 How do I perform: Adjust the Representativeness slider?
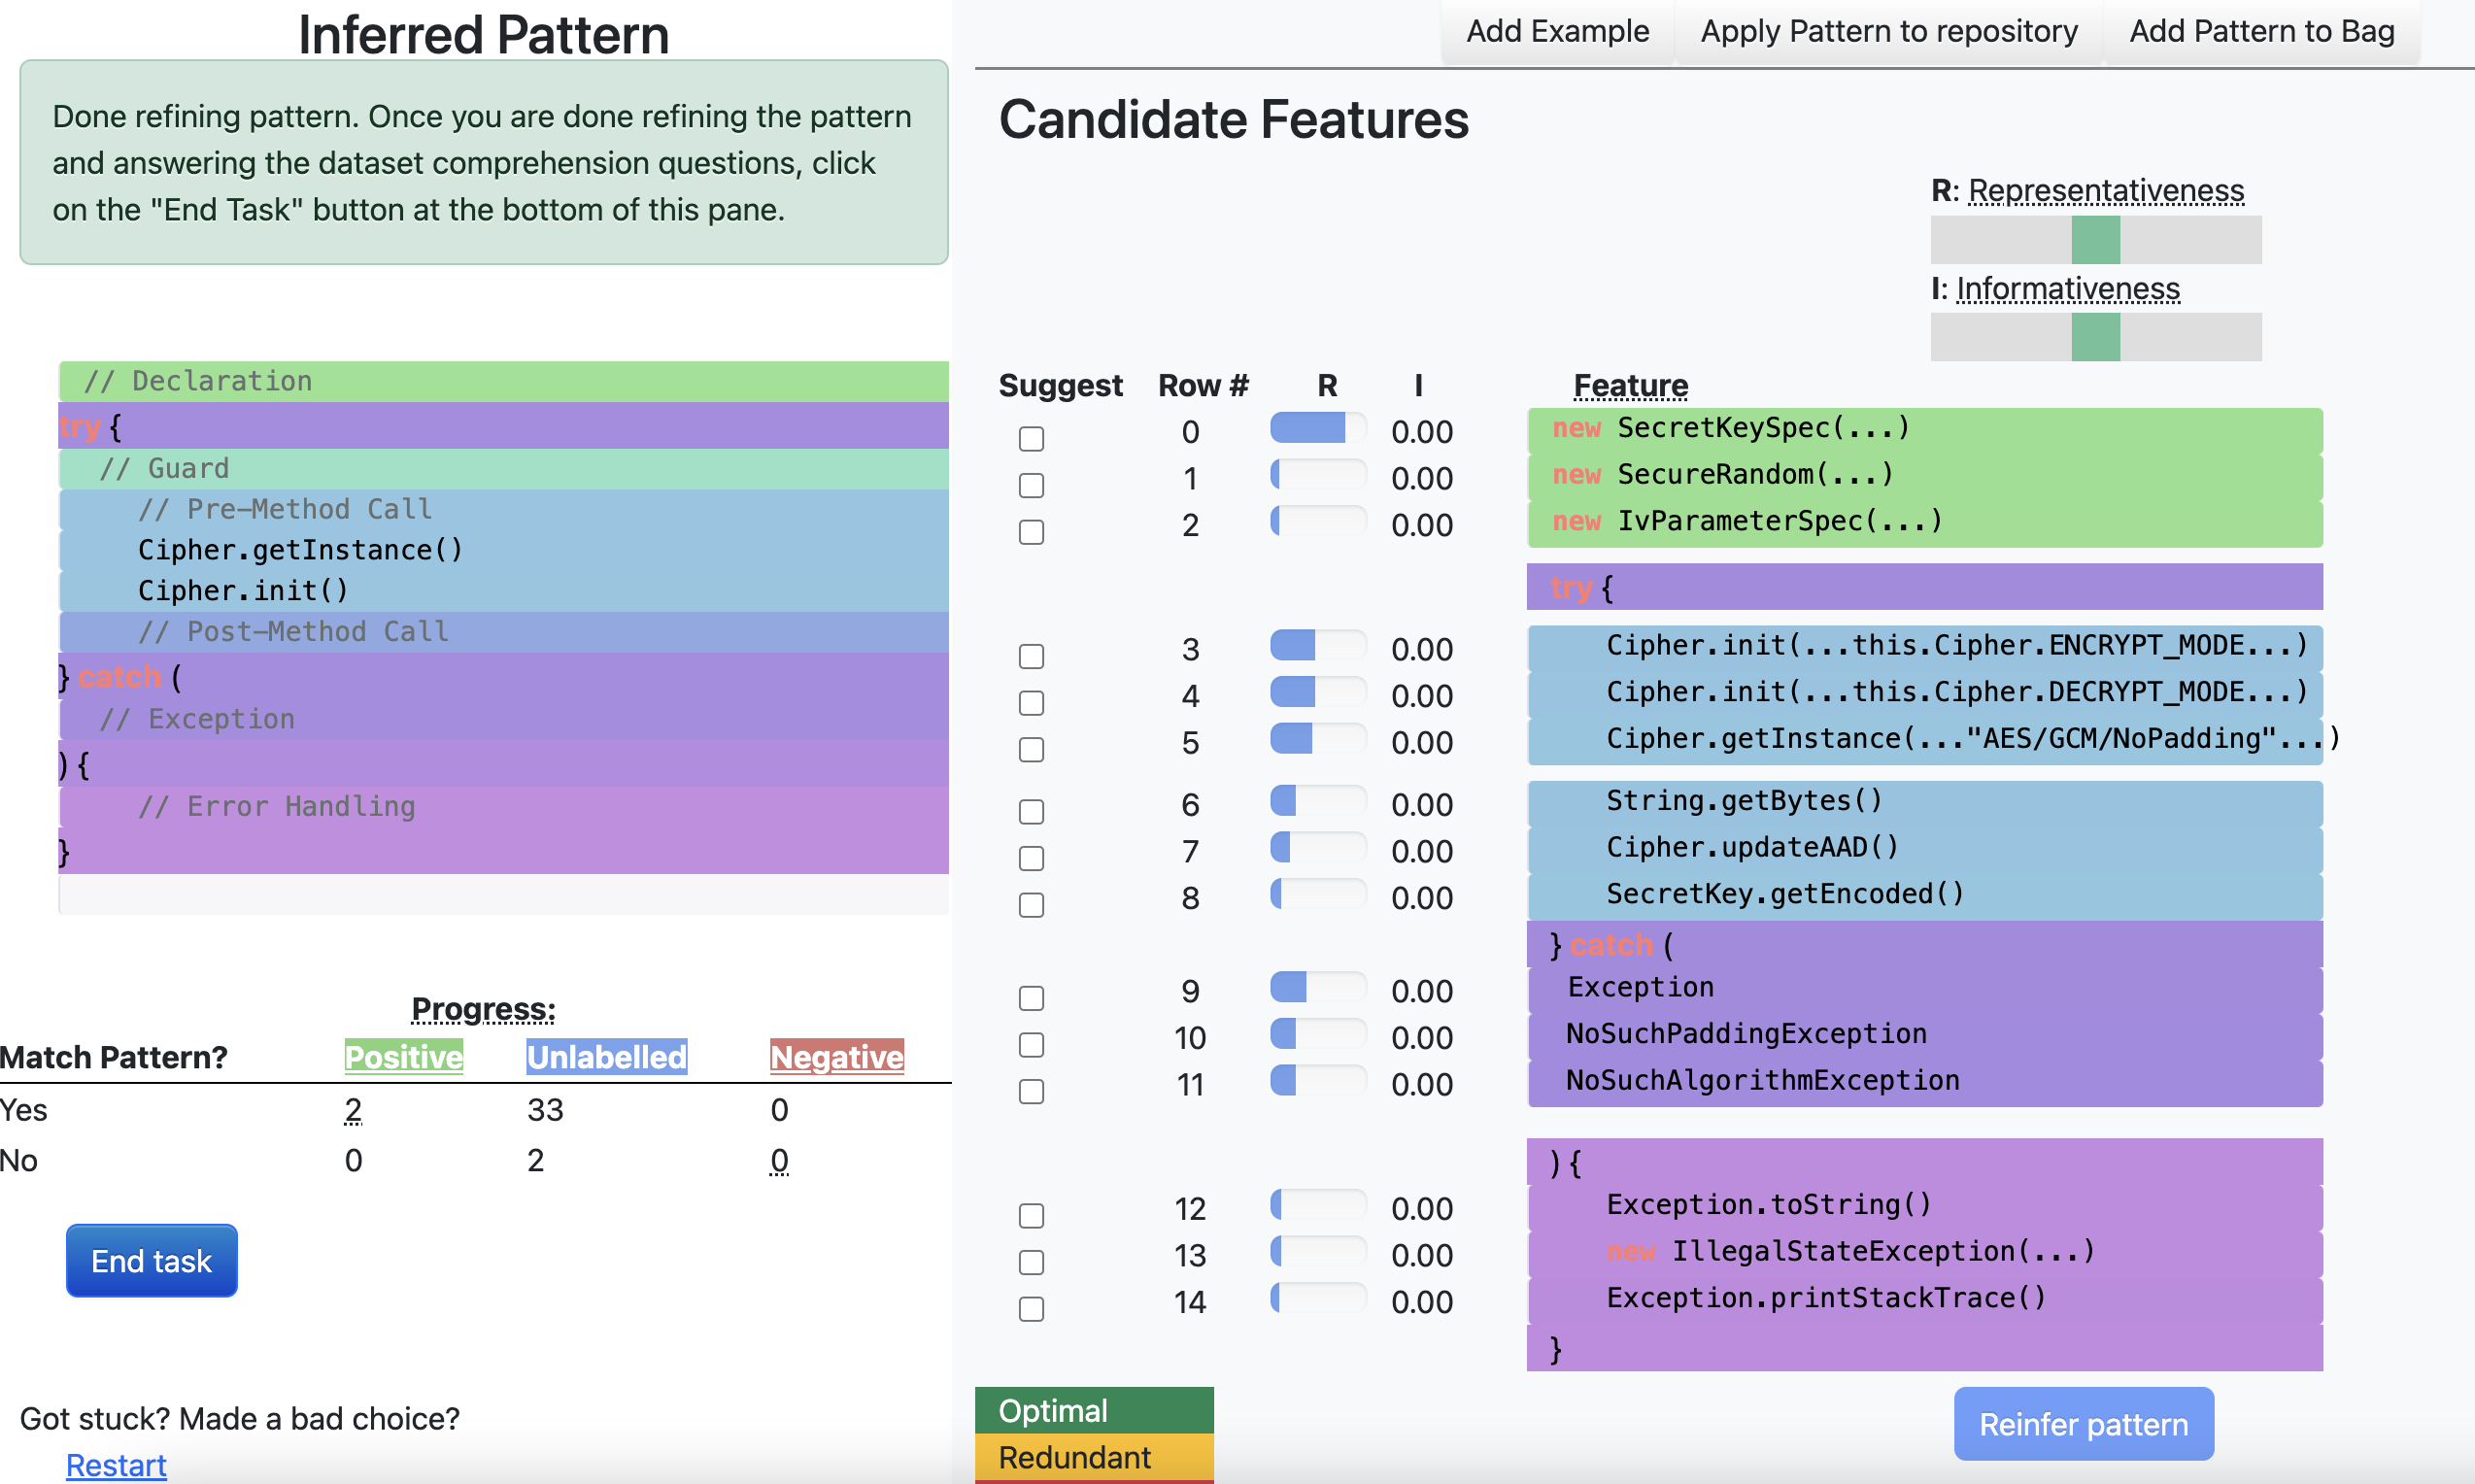[x=2095, y=240]
